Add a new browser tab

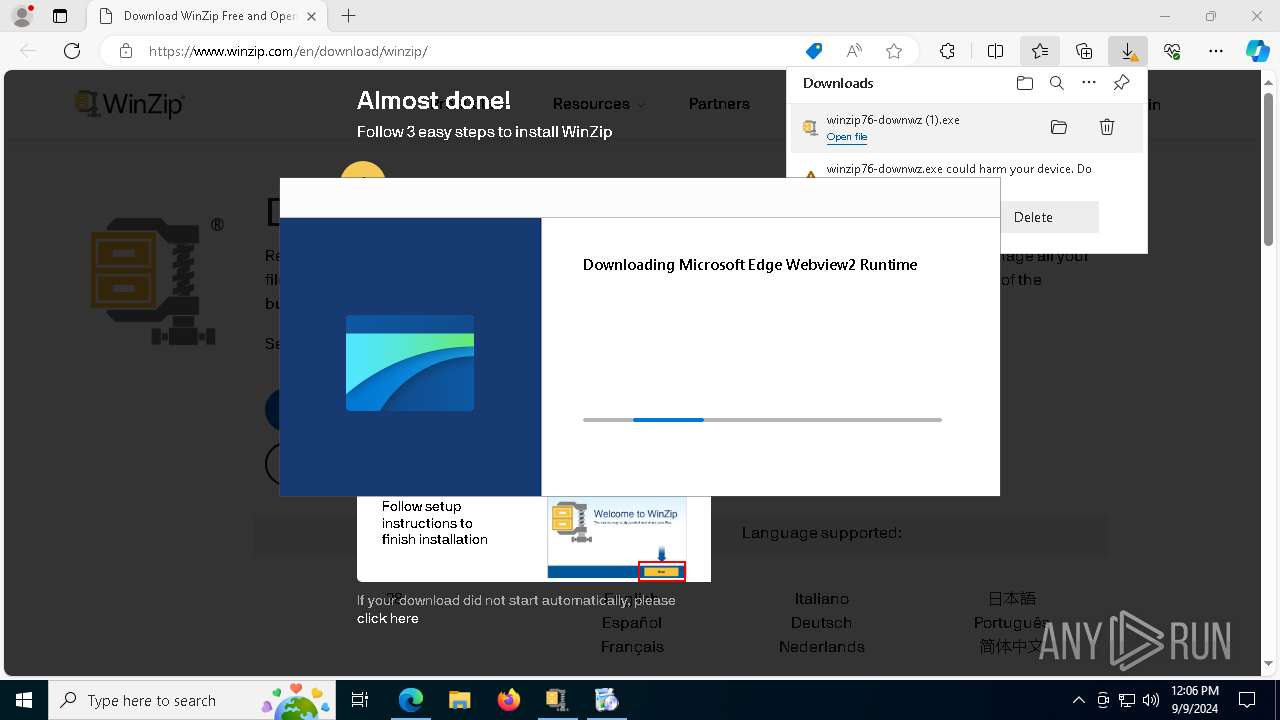click(348, 16)
